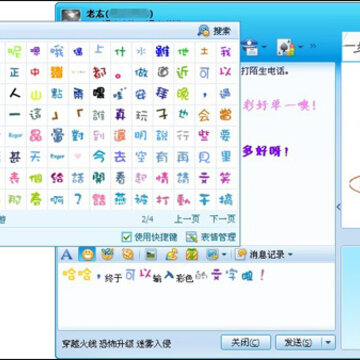
Task: Select the green 什 emoticon
Action: [120, 52]
